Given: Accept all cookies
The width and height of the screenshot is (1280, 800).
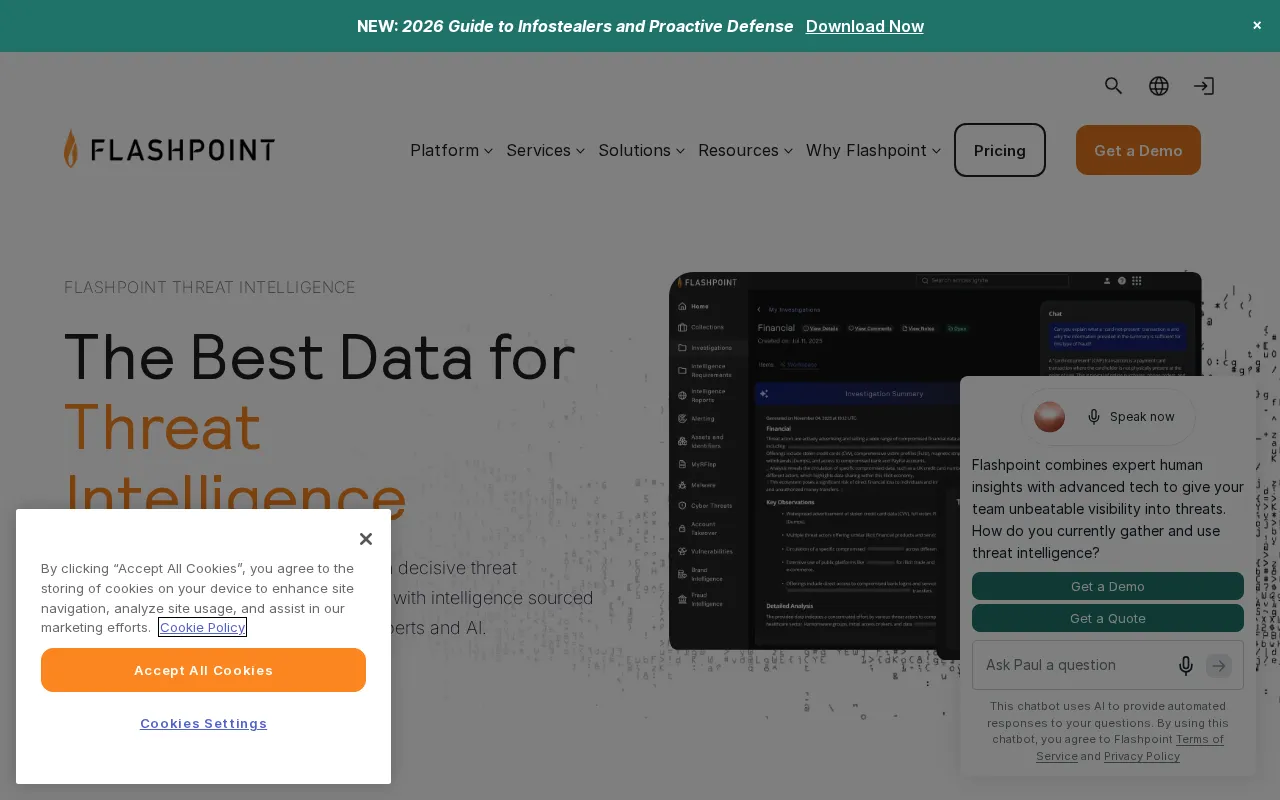Looking at the screenshot, I should click(203, 670).
